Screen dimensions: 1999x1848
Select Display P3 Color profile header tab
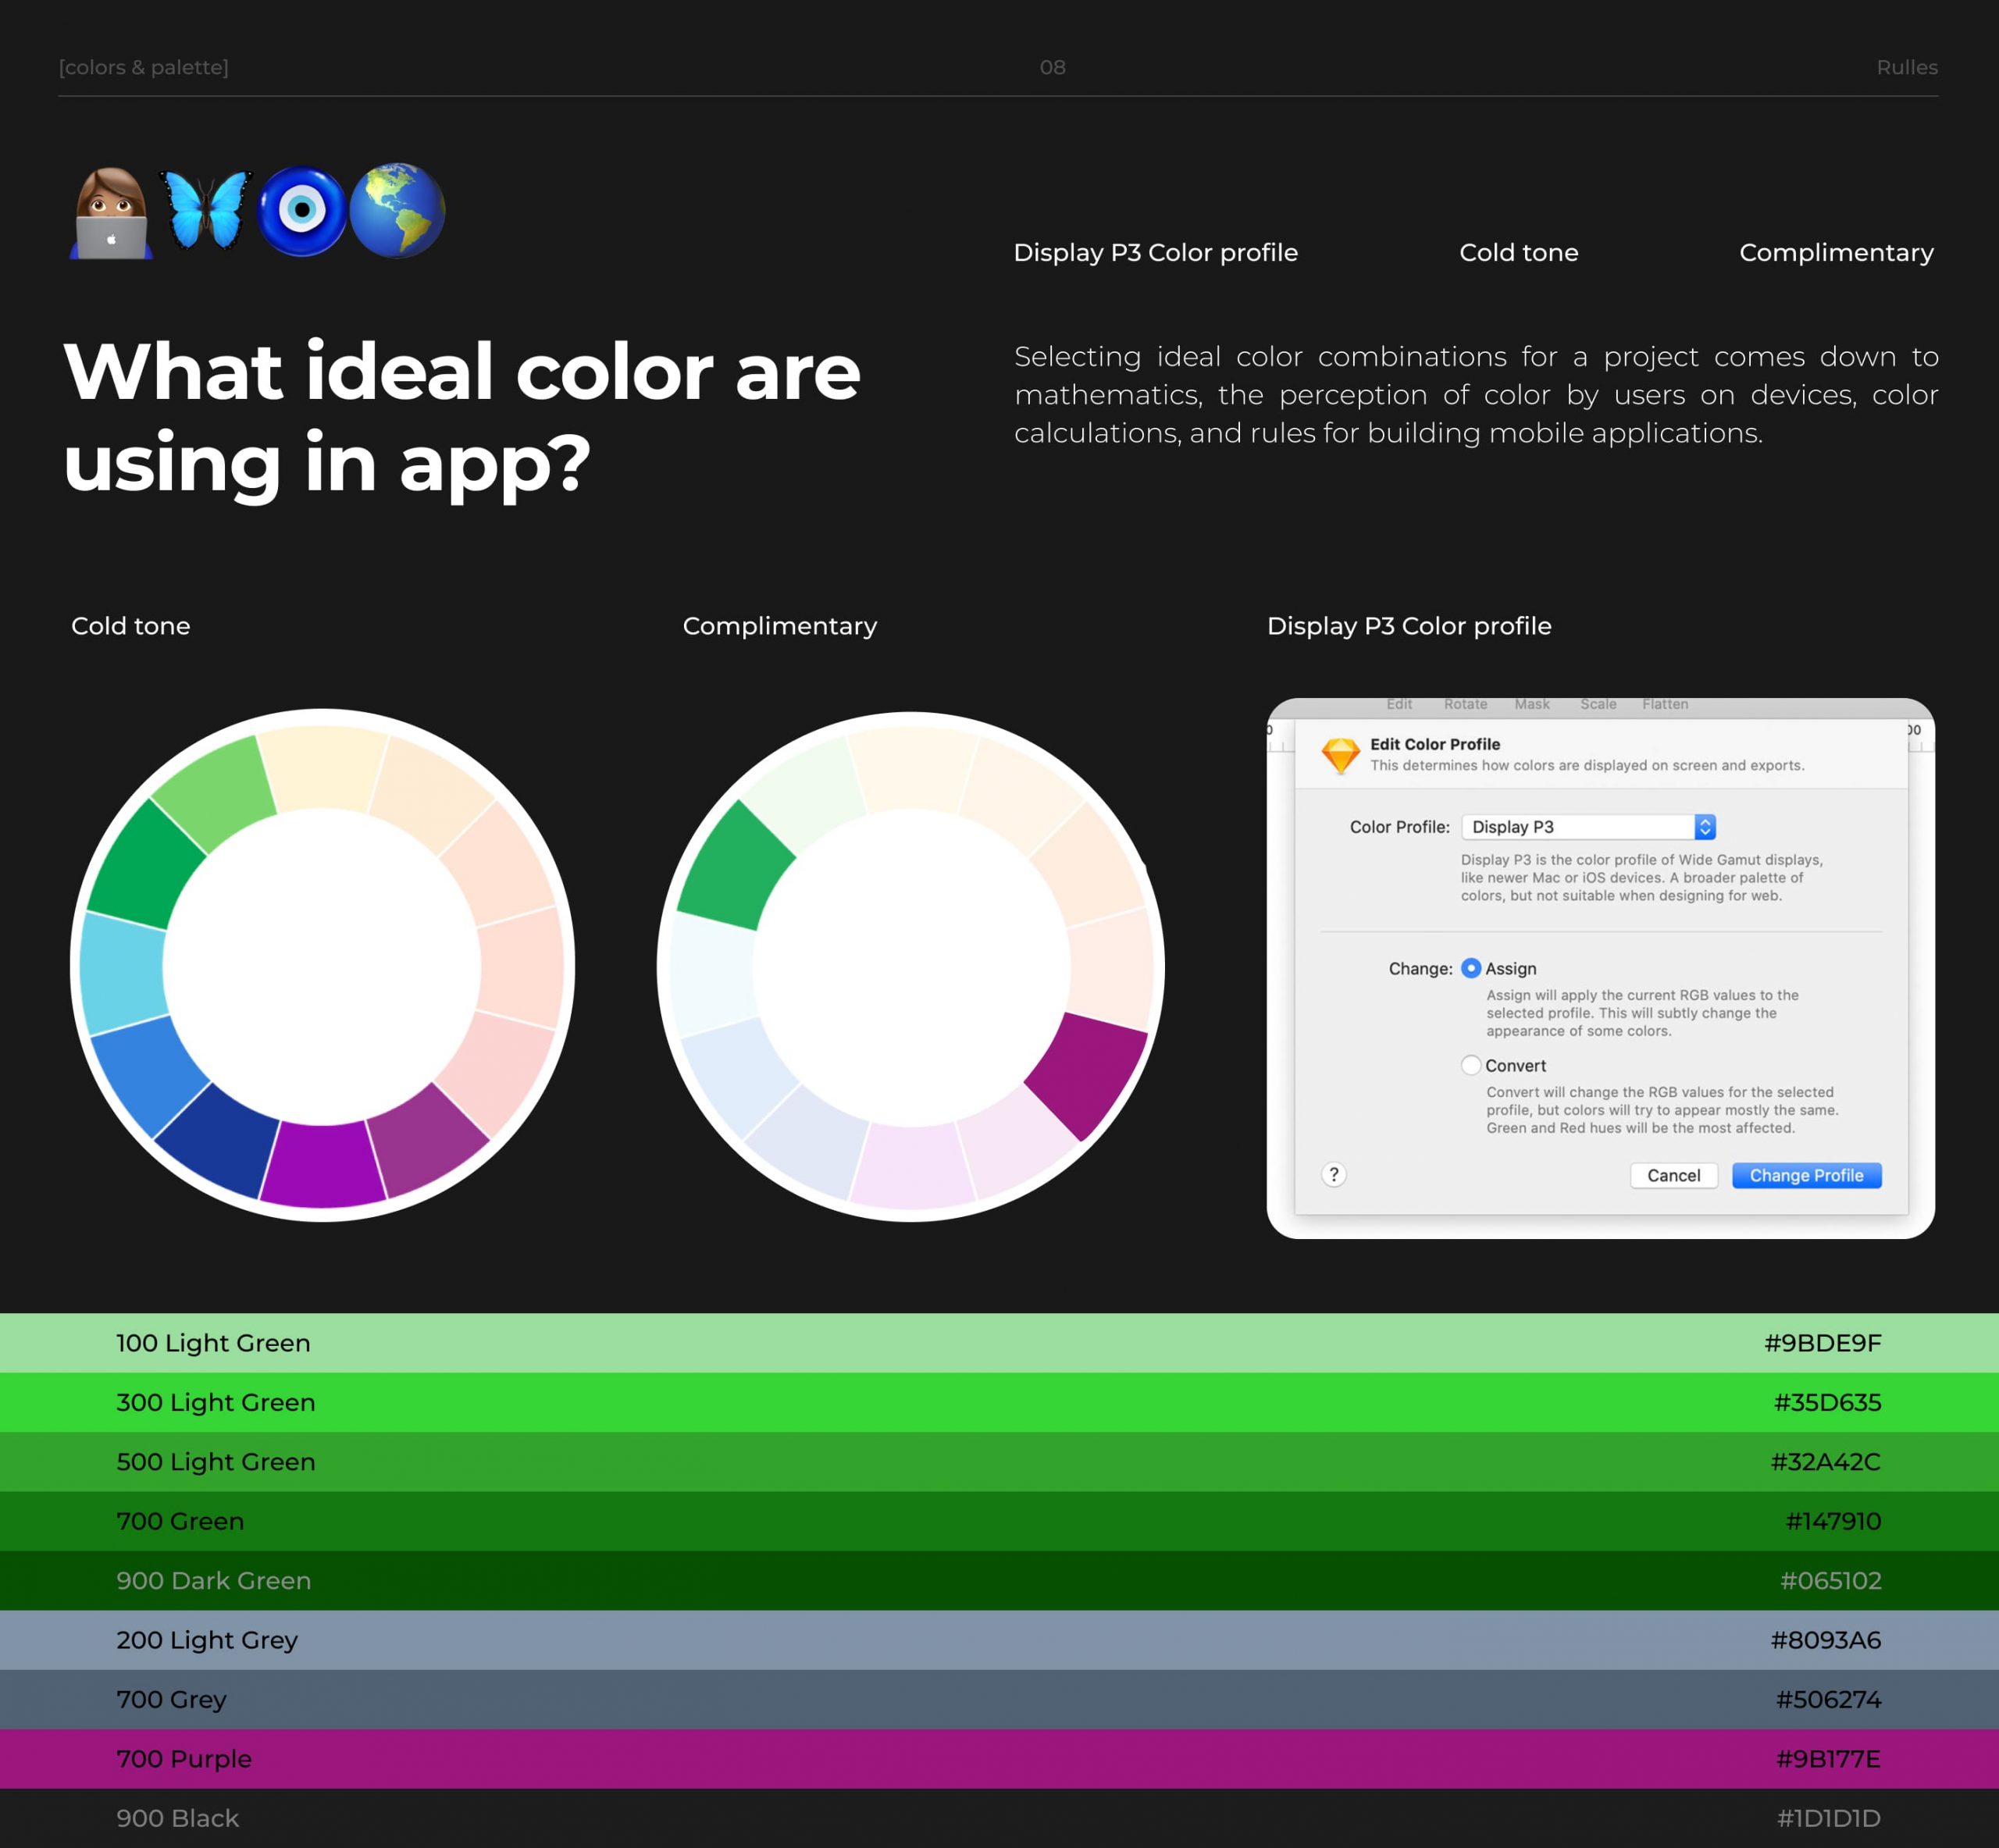click(x=1155, y=253)
